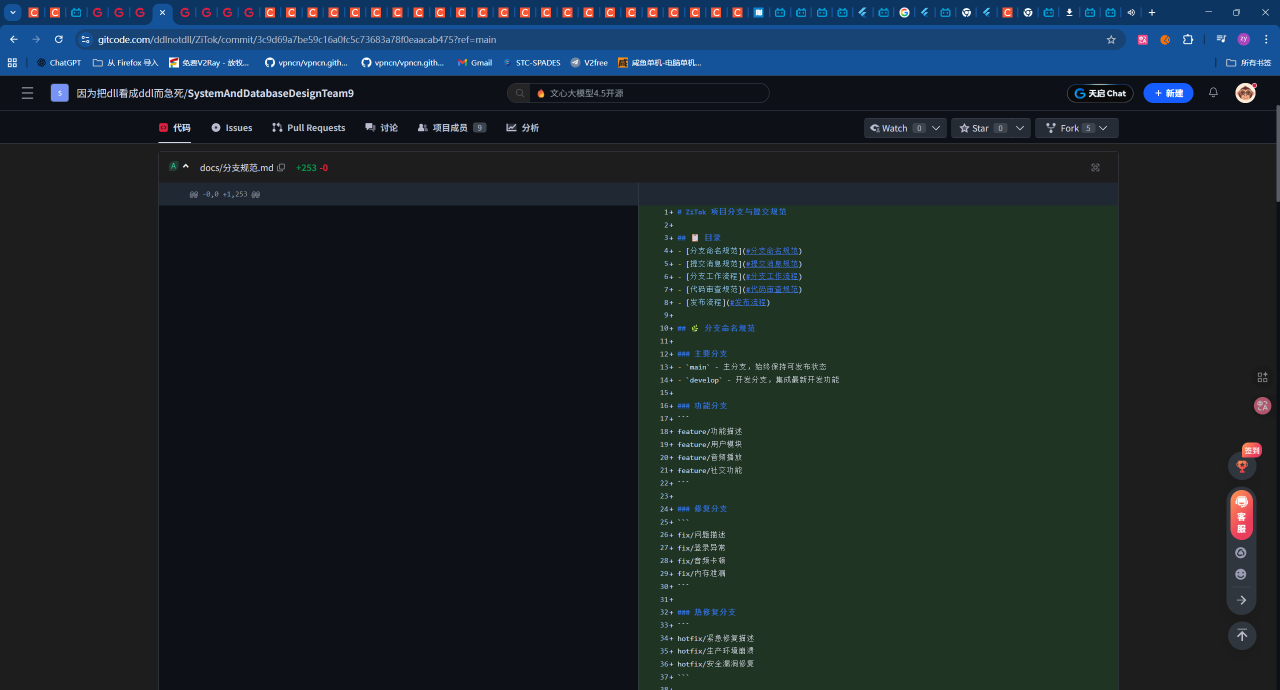Open the 分析 analytics tab
Image resolution: width=1280 pixels, height=690 pixels.
tap(522, 128)
